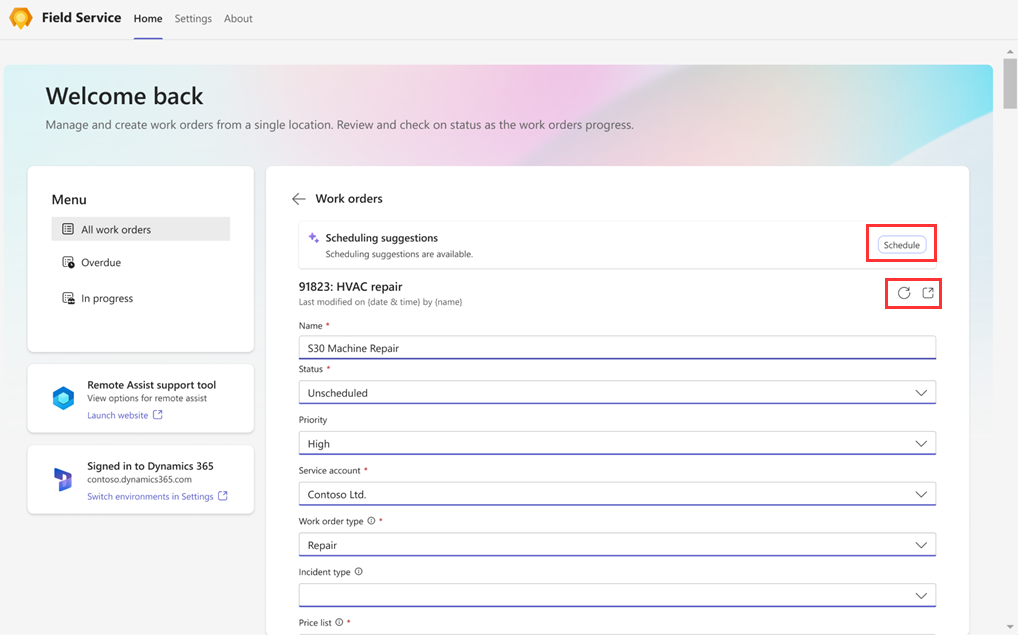
Task: Open the Priority dropdown showing High
Action: (617, 443)
